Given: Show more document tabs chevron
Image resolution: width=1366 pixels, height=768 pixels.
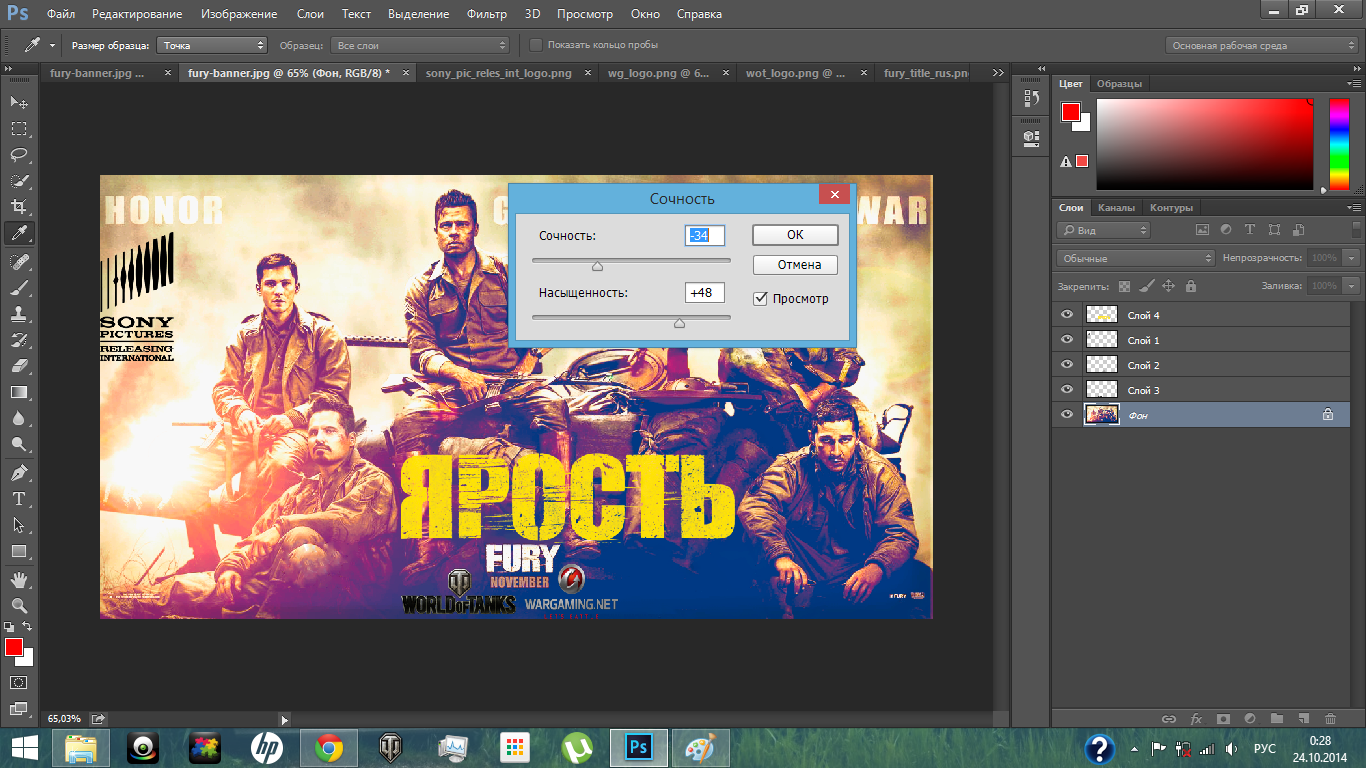Looking at the screenshot, I should click(997, 73).
